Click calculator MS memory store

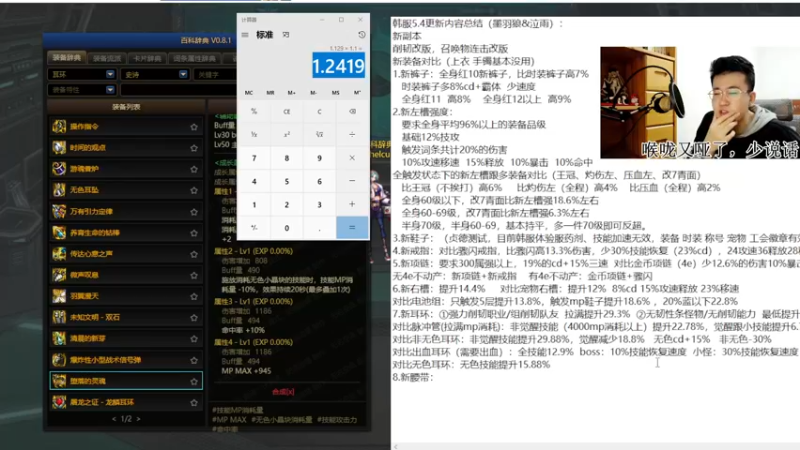point(335,93)
